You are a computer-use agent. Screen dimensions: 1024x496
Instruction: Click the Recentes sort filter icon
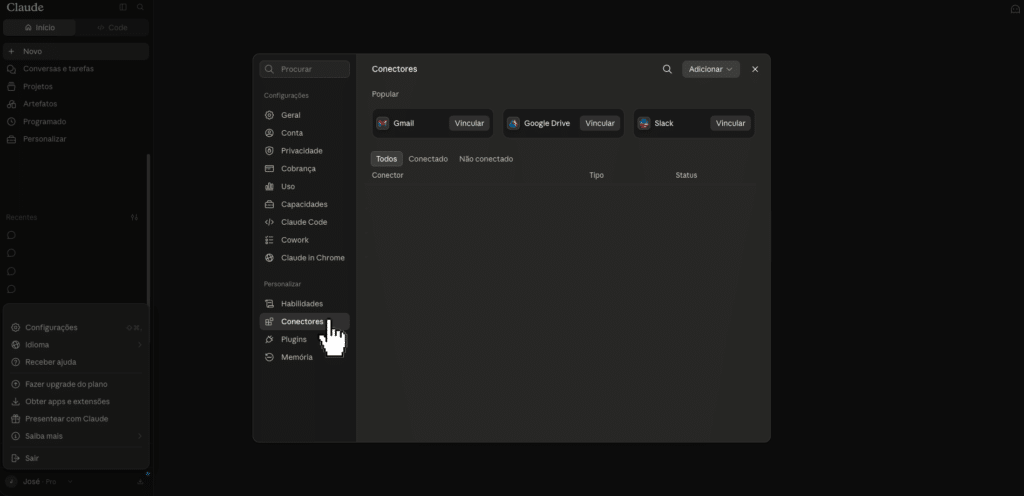(x=135, y=217)
